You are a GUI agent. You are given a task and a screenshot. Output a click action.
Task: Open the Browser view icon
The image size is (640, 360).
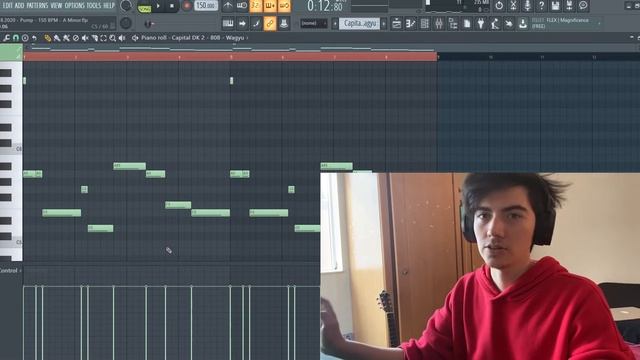point(453,24)
